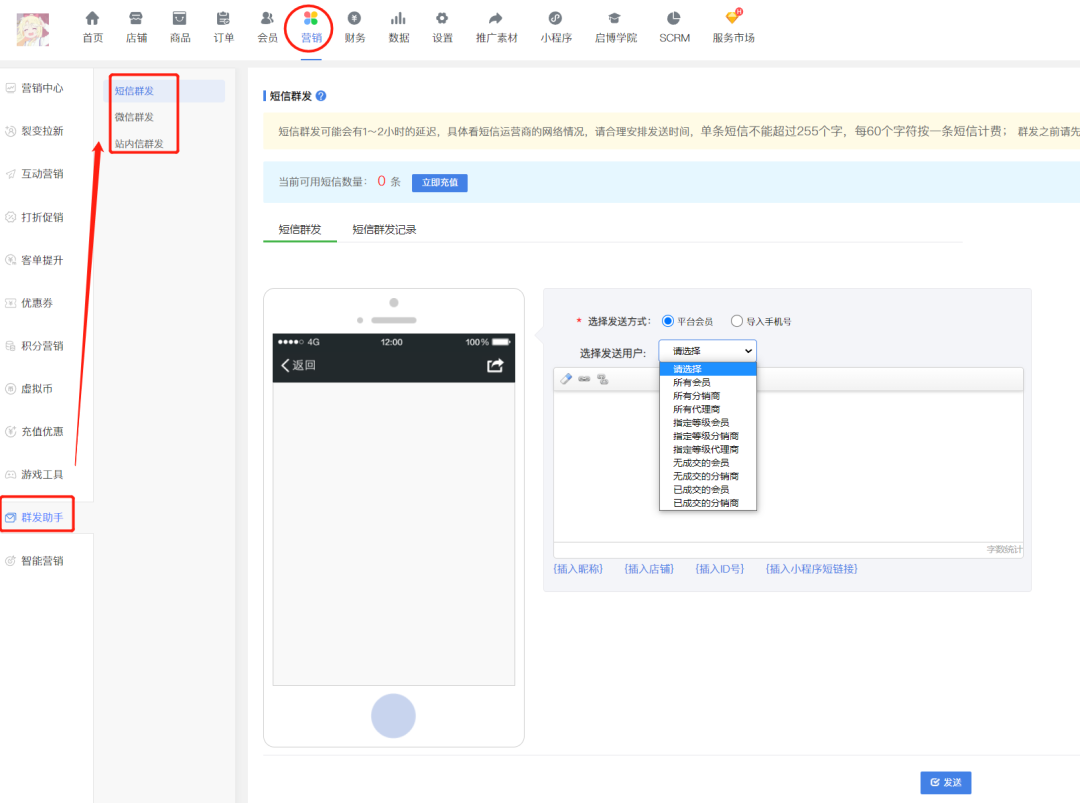The width and height of the screenshot is (1080, 803).
Task: Click the insert link icon in editor toolbar
Action: [583, 379]
